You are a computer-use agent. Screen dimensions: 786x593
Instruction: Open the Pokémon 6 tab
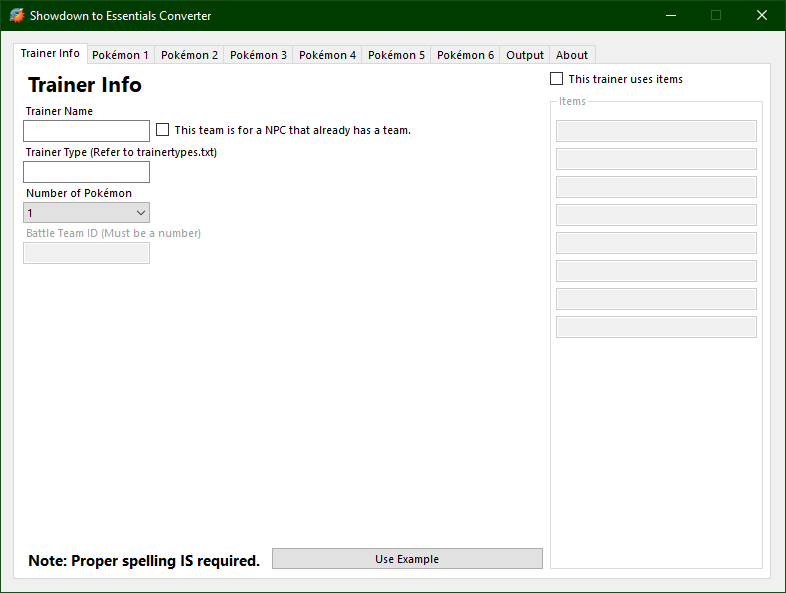[465, 55]
